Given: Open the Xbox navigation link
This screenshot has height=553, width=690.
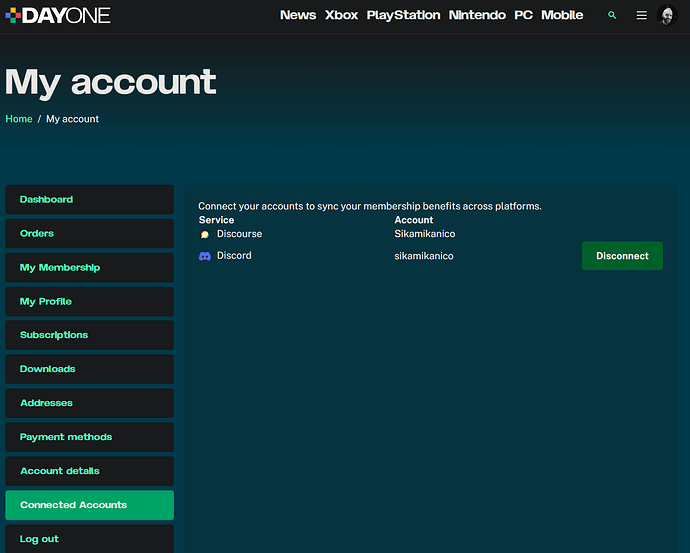Looking at the screenshot, I should click(341, 15).
